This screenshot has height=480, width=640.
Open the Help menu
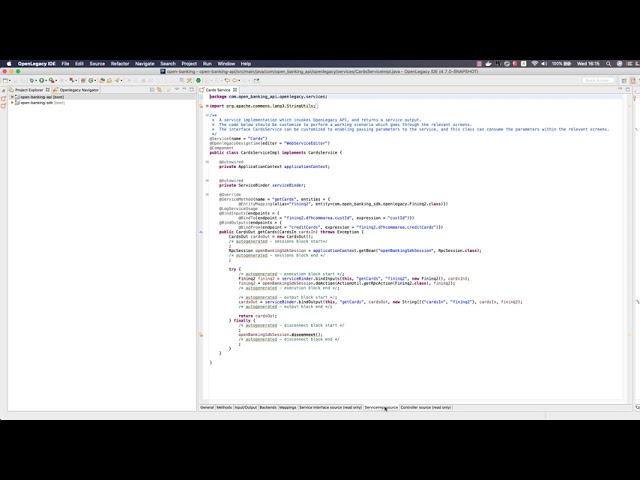click(245, 64)
